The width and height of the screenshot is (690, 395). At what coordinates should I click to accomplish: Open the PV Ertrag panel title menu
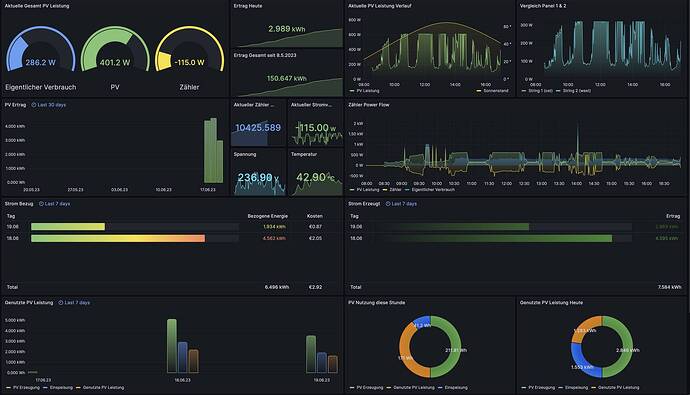[15, 105]
